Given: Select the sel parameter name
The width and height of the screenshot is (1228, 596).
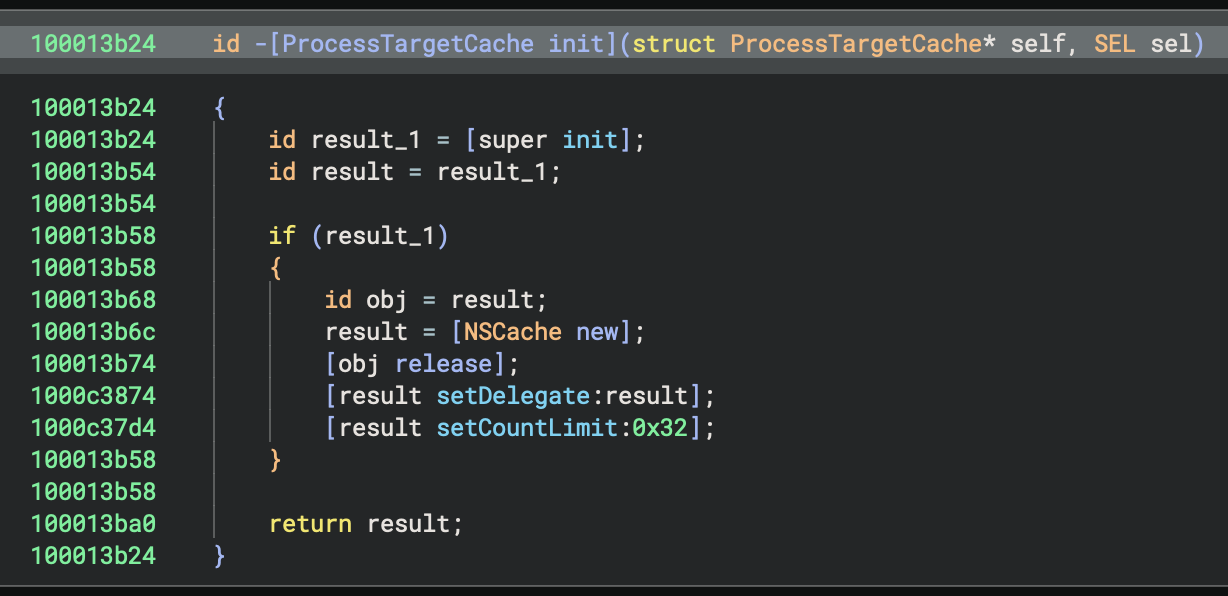Looking at the screenshot, I should (1170, 44).
